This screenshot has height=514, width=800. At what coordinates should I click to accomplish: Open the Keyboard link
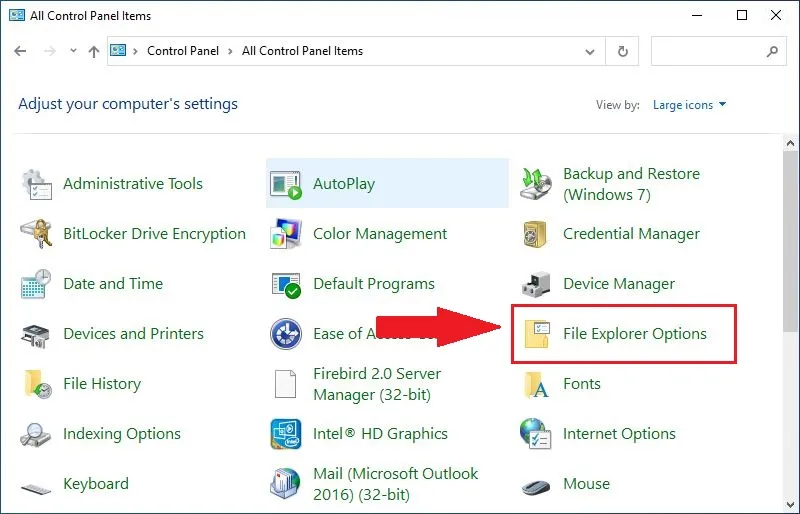[x=96, y=484]
